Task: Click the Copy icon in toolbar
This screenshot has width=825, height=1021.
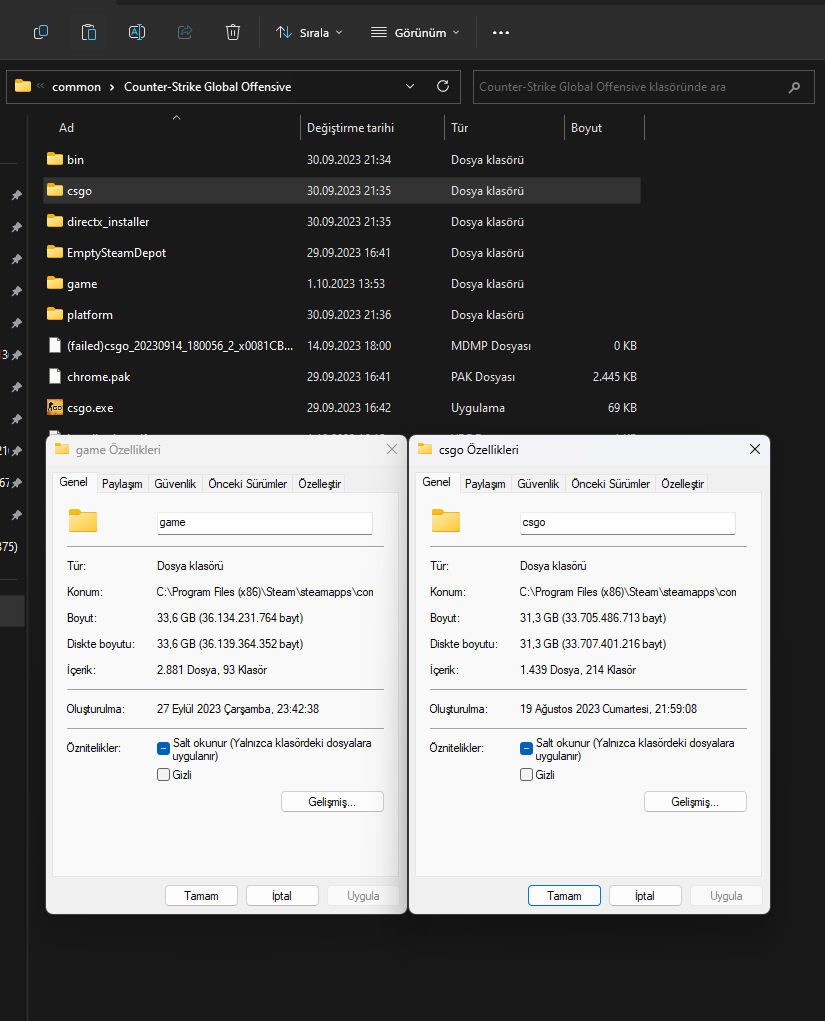Action: pyautogui.click(x=41, y=32)
